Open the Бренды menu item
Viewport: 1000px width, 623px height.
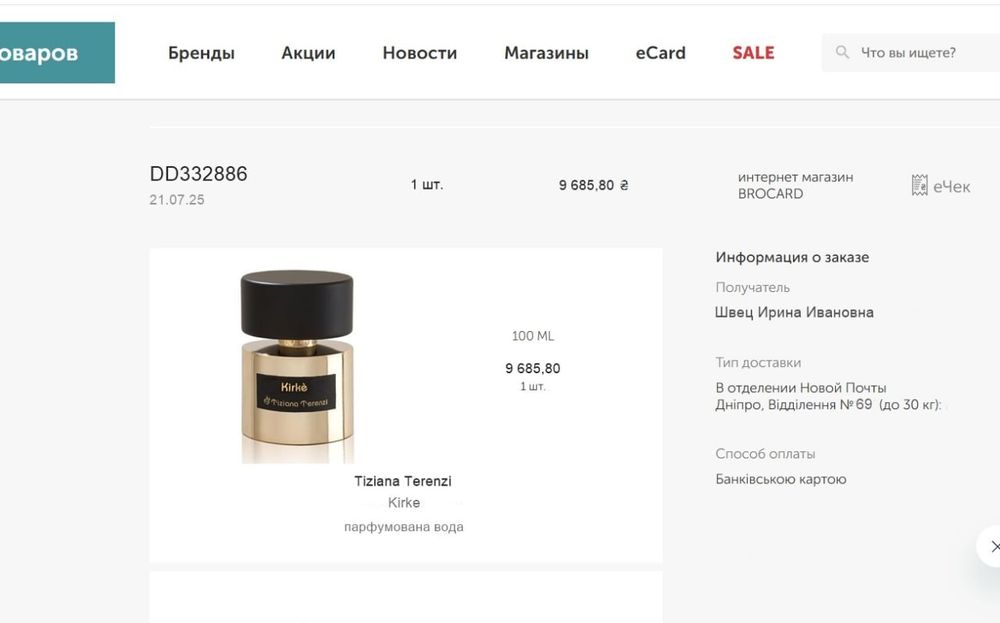coord(202,53)
